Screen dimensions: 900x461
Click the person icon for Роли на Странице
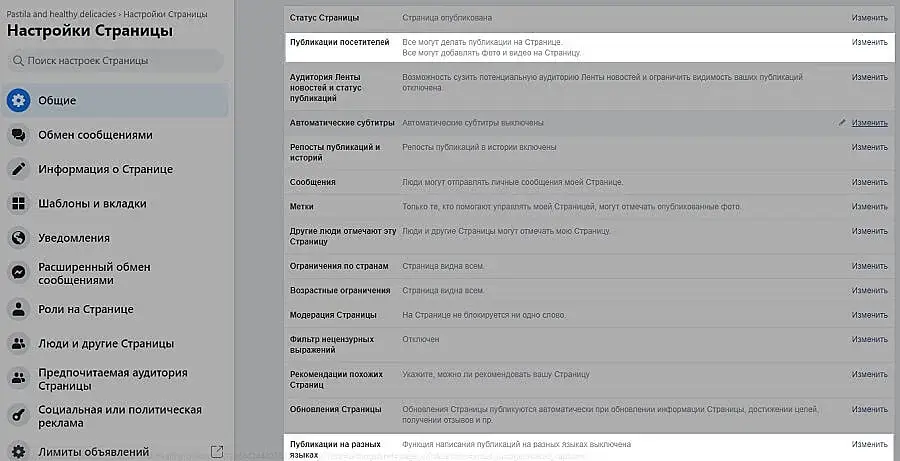pos(18,309)
